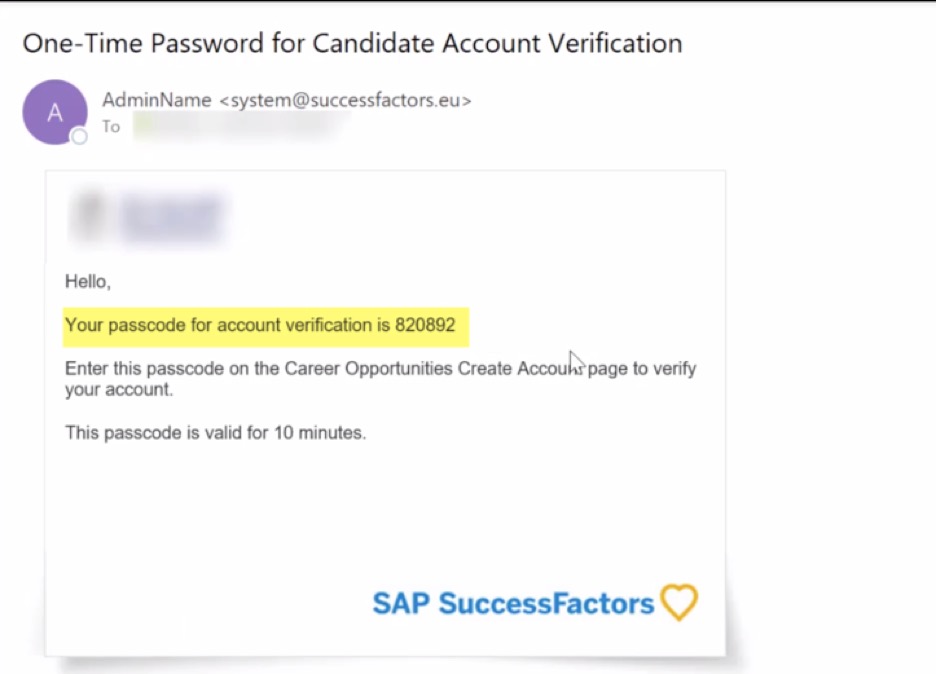
Task: Click the system@successfactors.eu email address
Action: click(344, 100)
